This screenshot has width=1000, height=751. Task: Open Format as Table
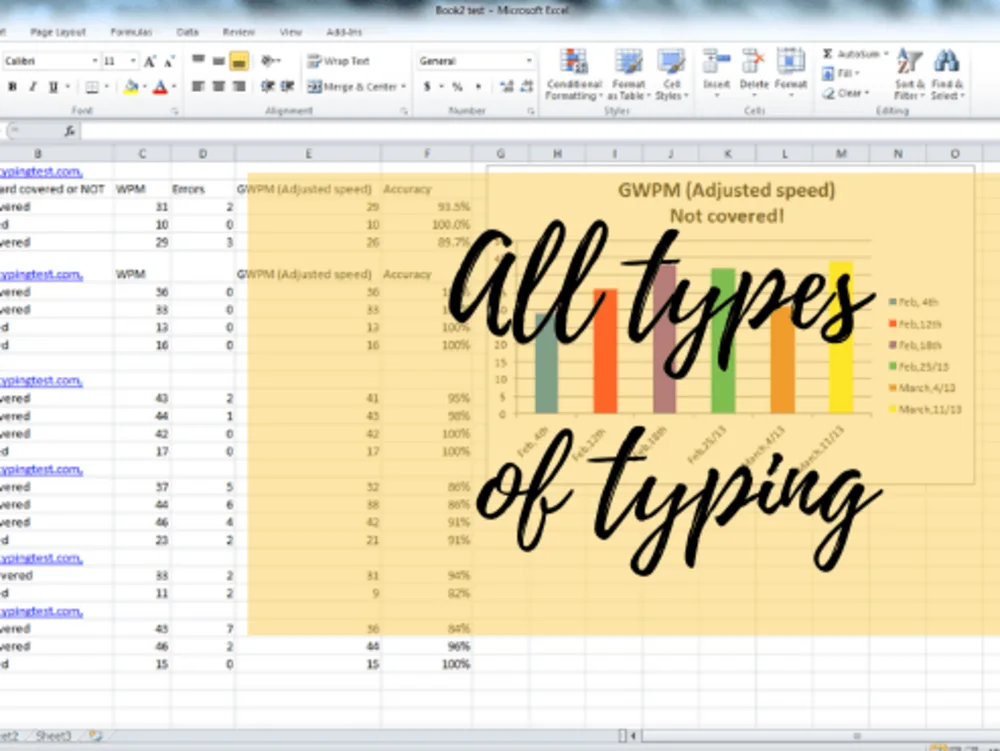coord(628,75)
